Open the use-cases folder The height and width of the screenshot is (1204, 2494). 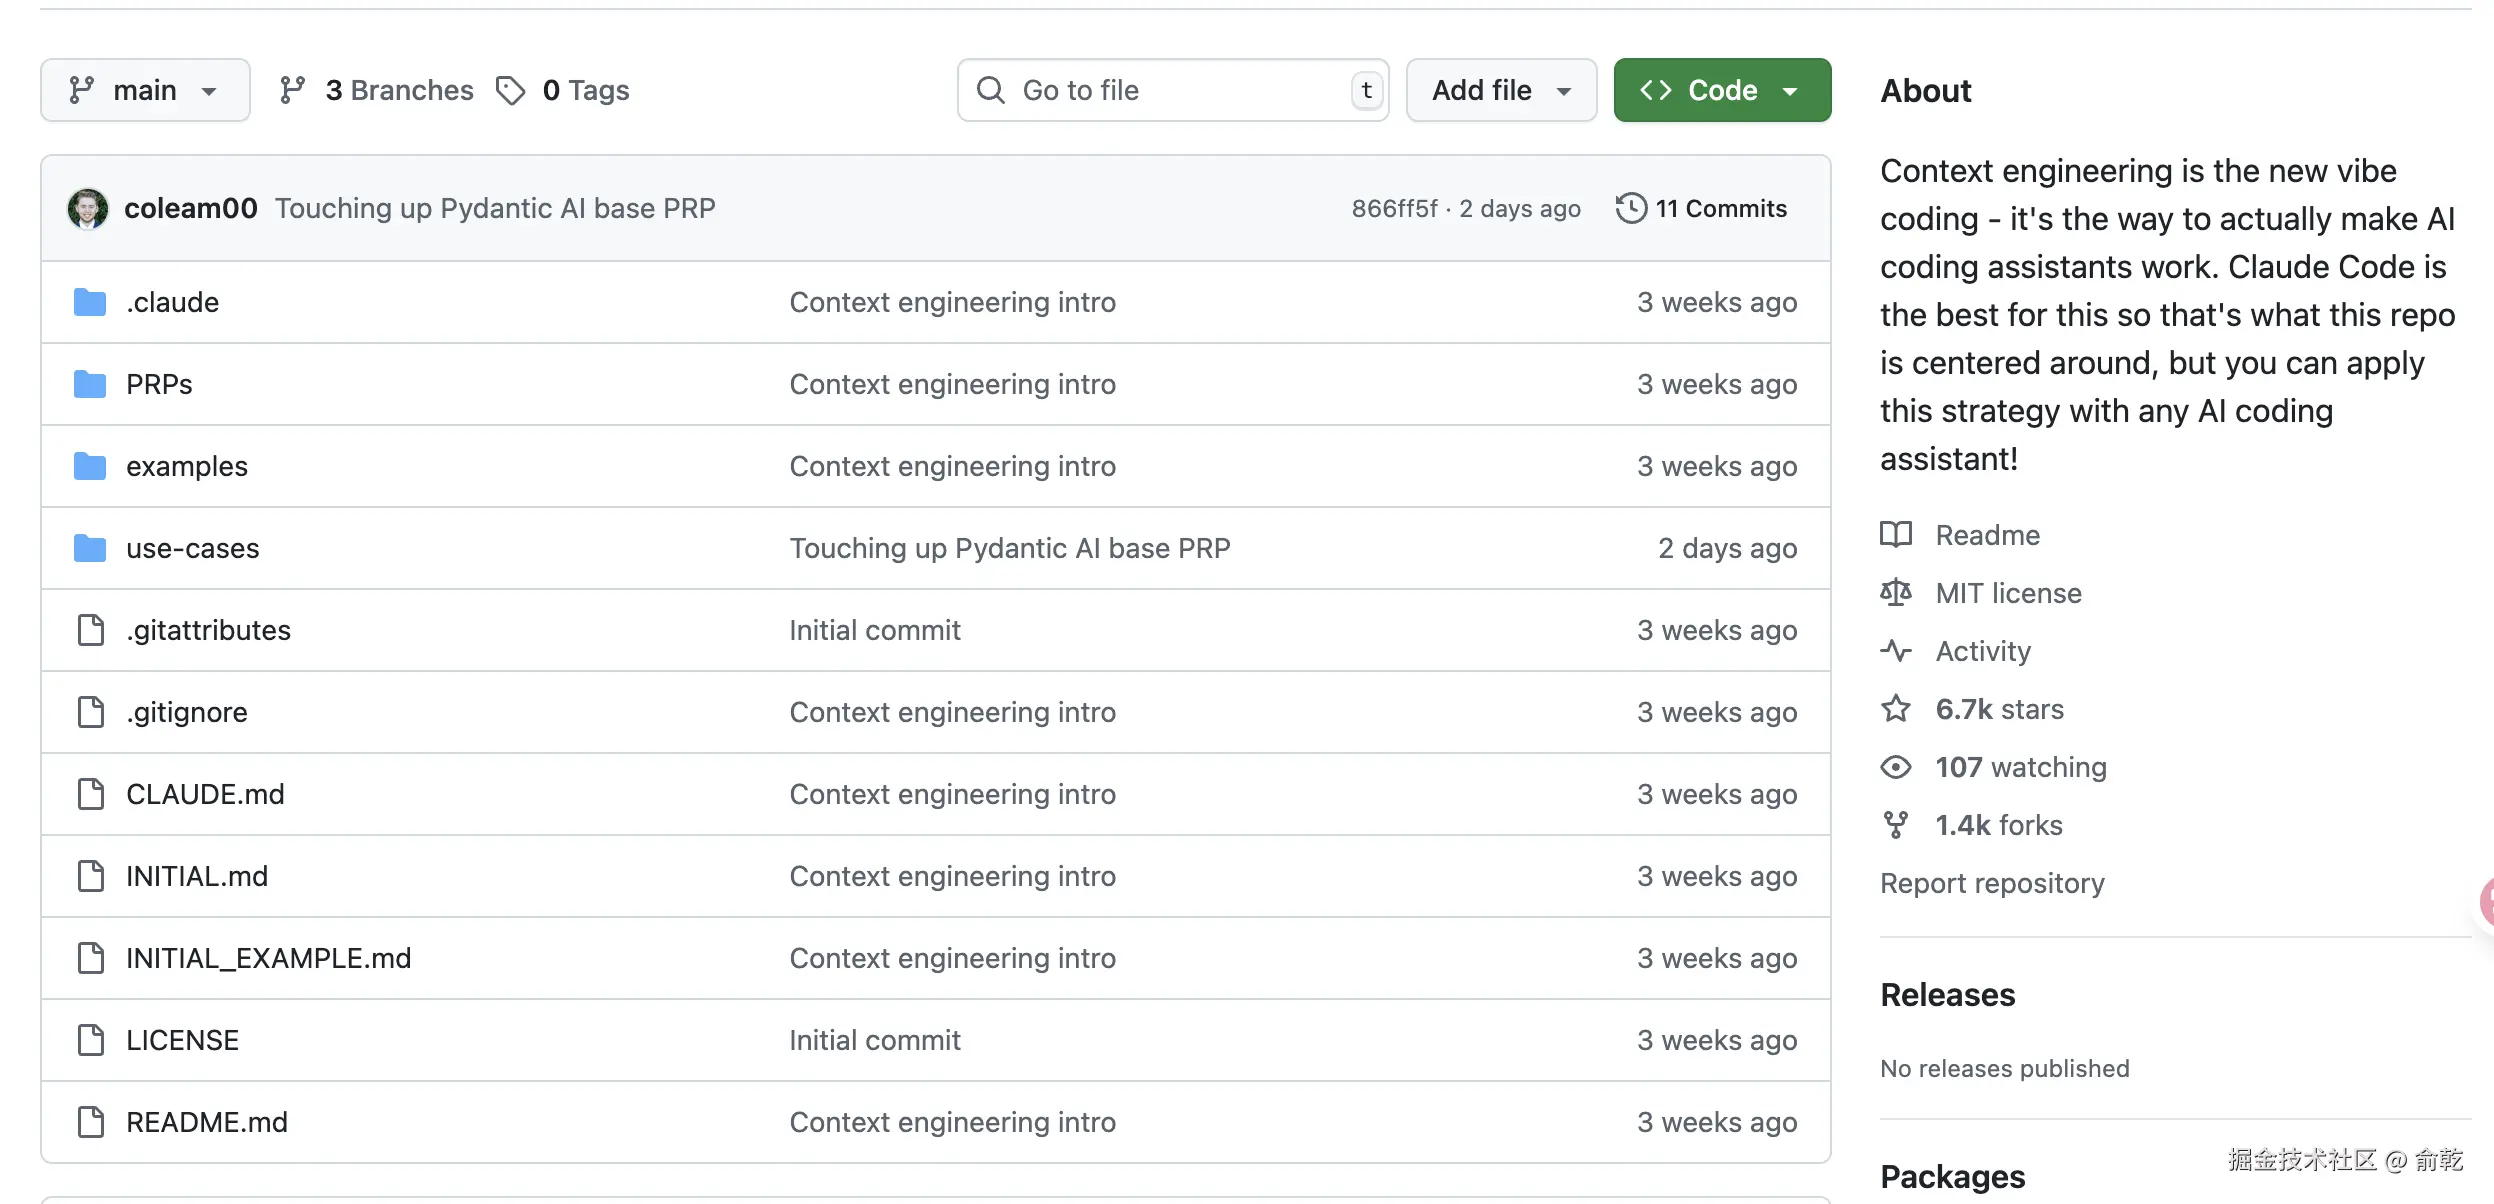click(x=192, y=548)
